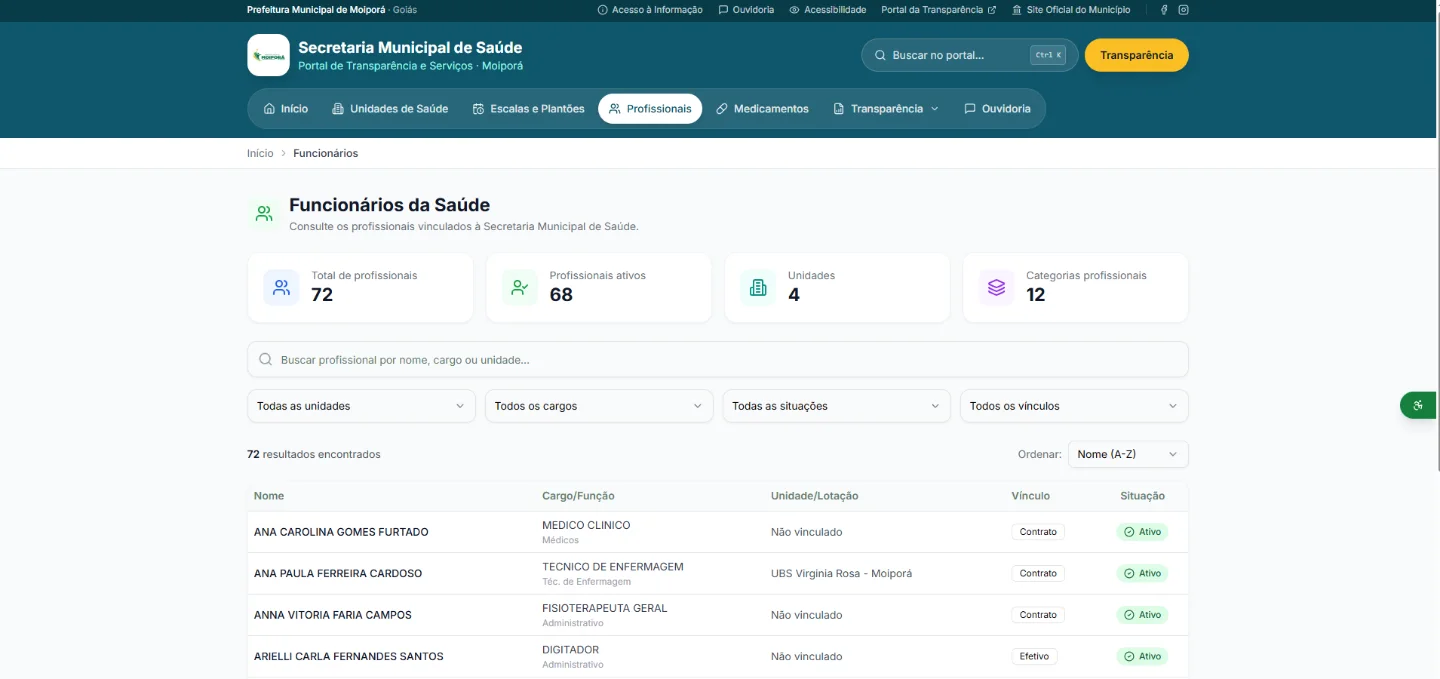
Task: Open Site Oficial do Município link
Action: click(1071, 10)
